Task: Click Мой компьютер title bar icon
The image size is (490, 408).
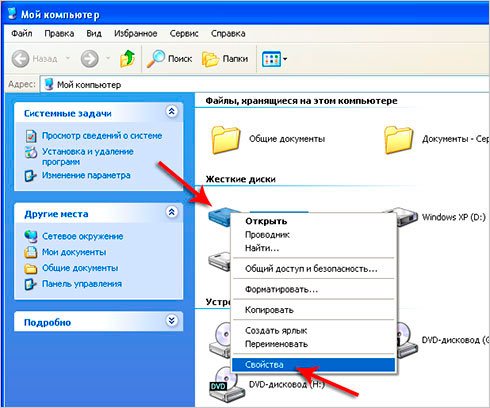Action: [12, 13]
